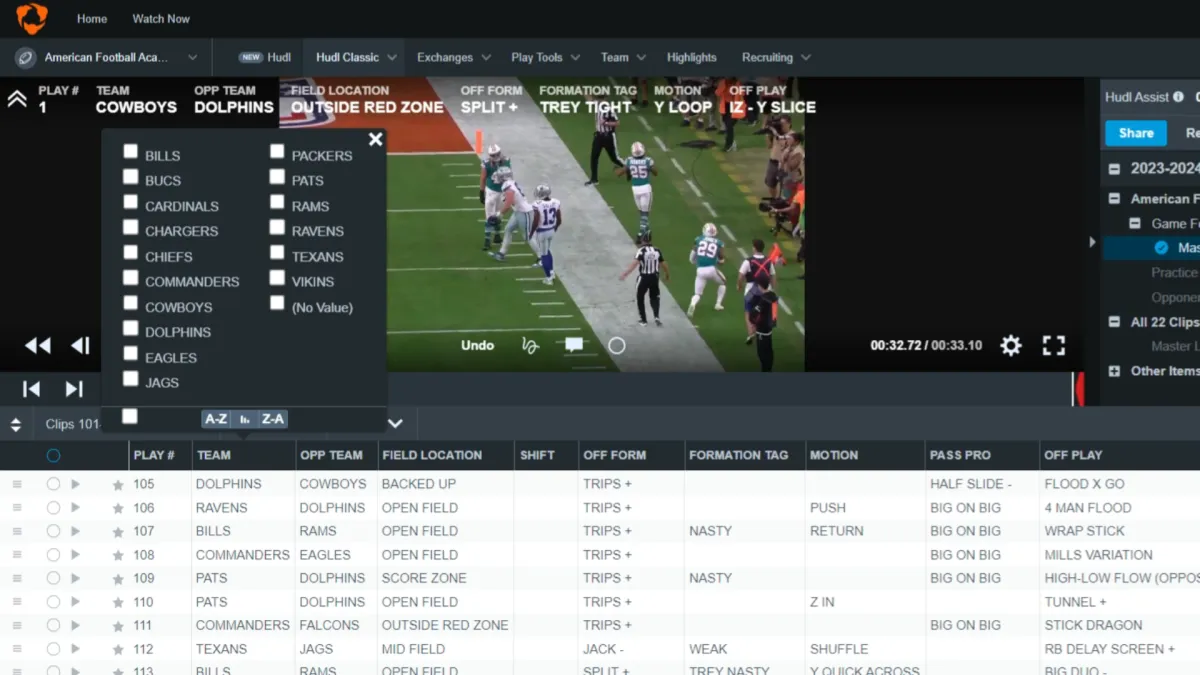This screenshot has width=1200, height=675.
Task: Enter fullscreen video mode
Action: (x=1054, y=346)
